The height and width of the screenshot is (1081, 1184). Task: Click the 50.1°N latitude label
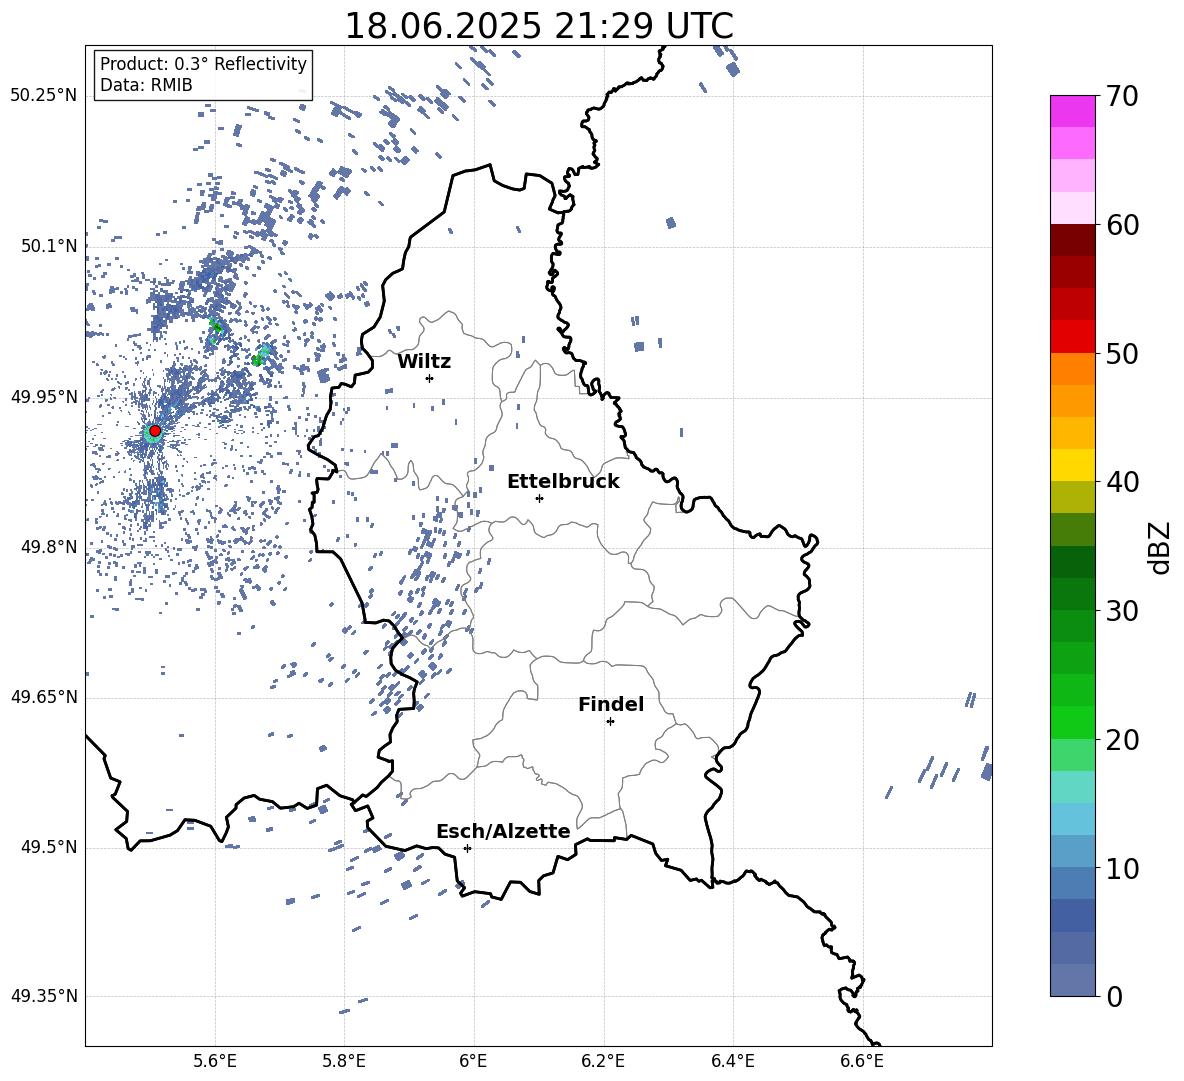(x=49, y=246)
